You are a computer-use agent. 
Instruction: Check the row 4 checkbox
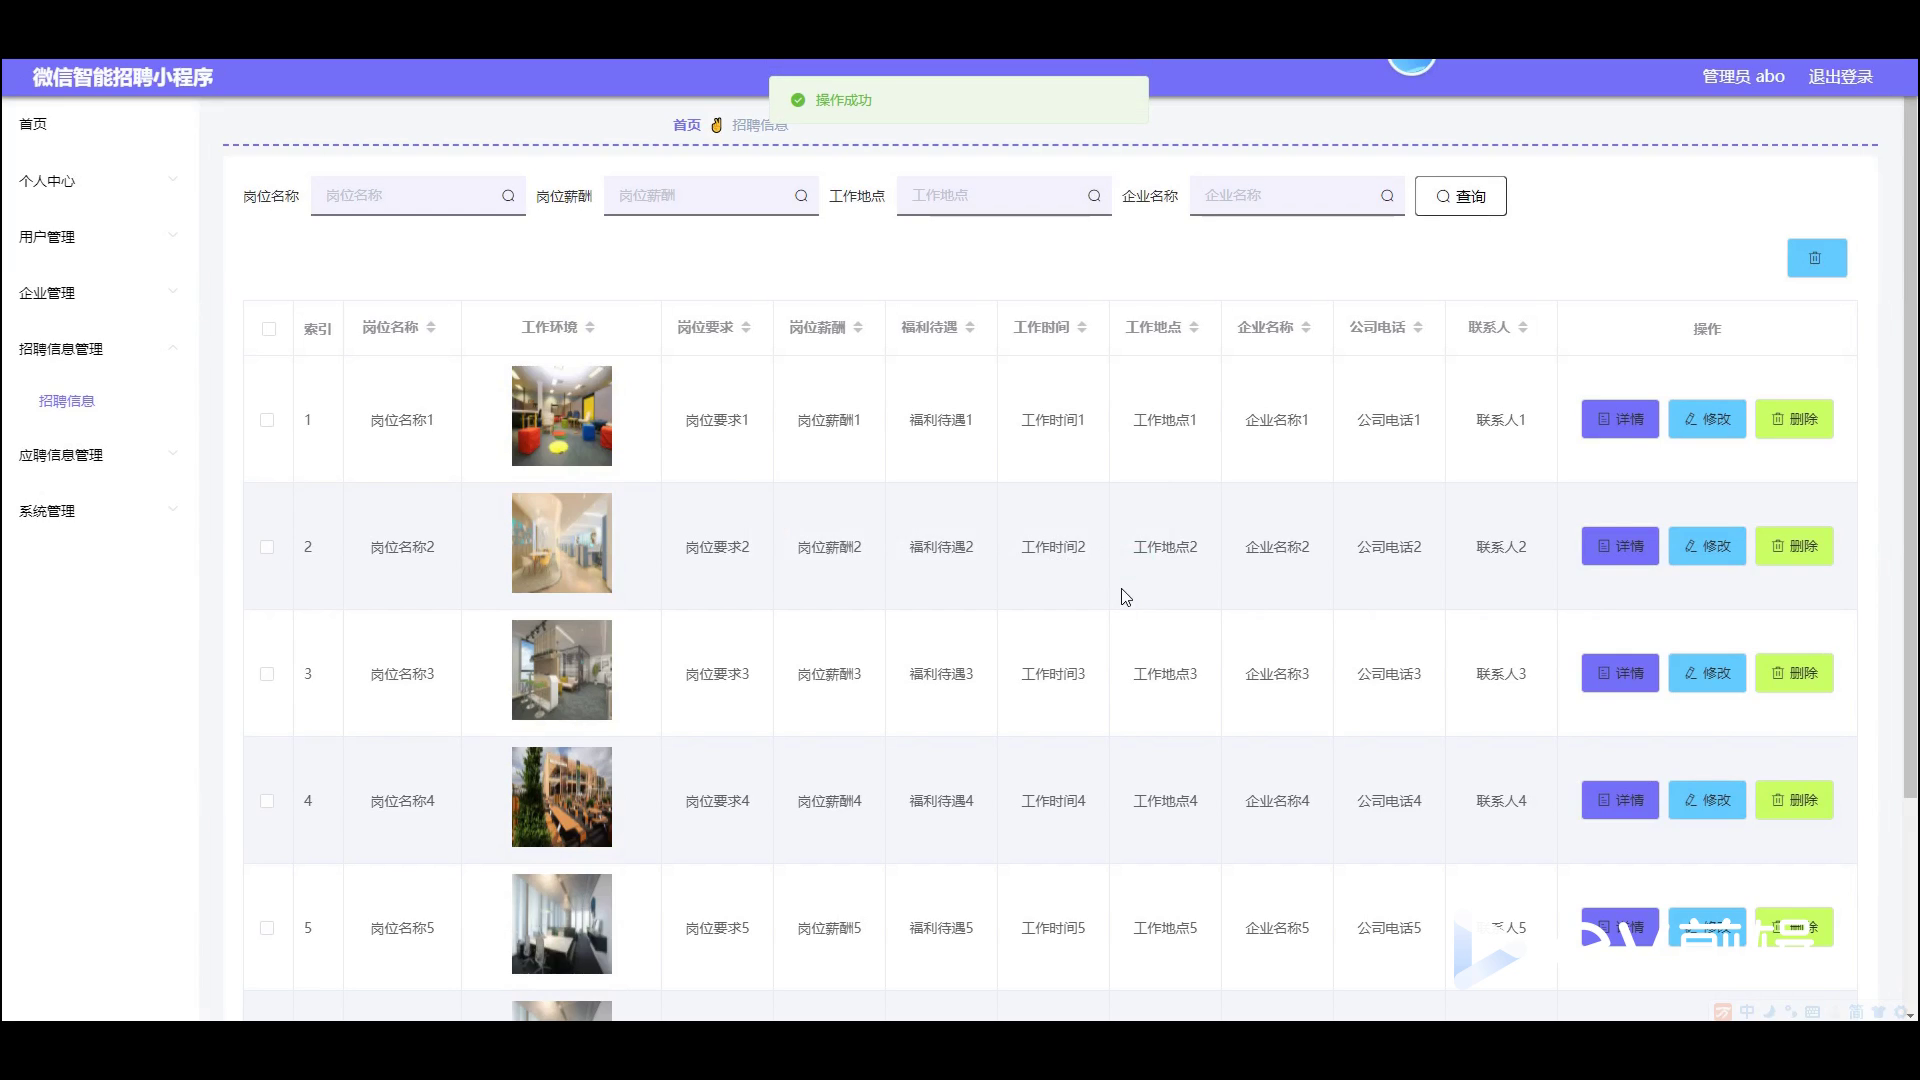click(x=267, y=801)
